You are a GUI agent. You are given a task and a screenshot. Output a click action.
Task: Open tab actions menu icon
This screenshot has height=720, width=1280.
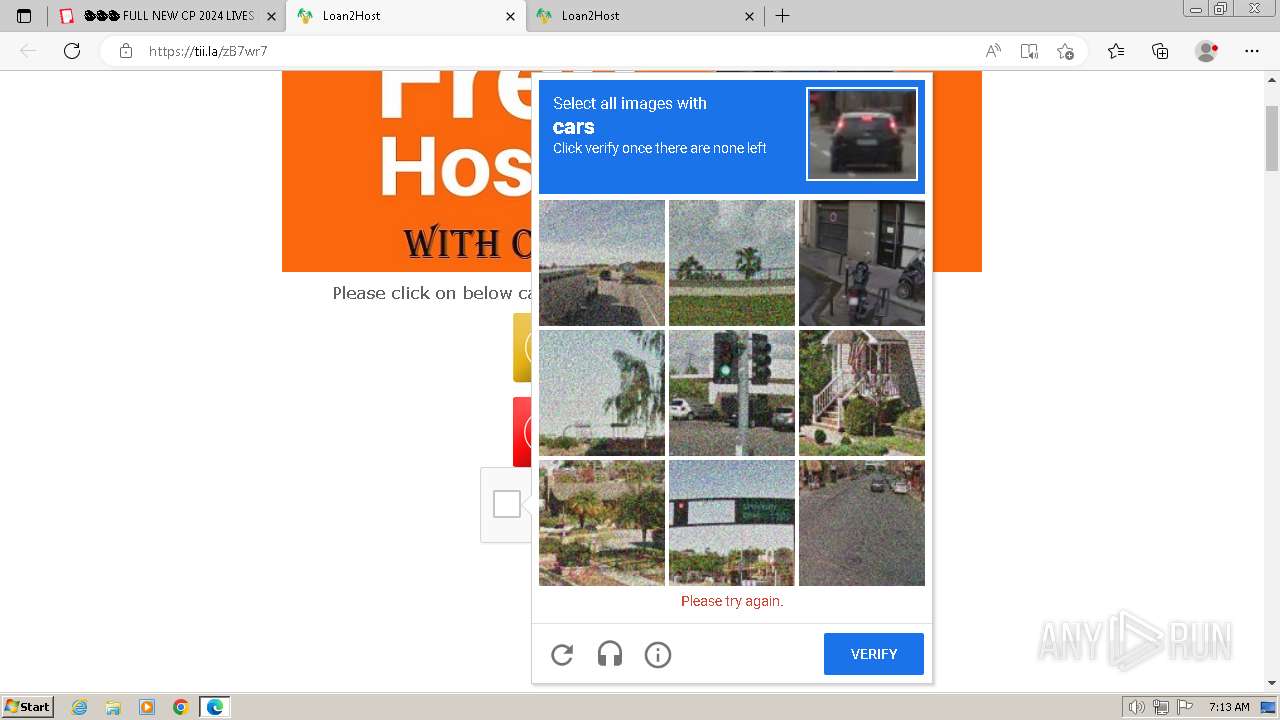[24, 16]
